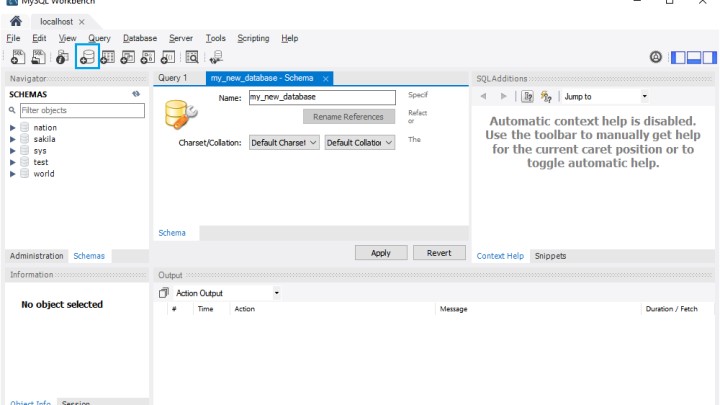Create new stored procedure toolbar icon

pyautogui.click(x=148, y=57)
